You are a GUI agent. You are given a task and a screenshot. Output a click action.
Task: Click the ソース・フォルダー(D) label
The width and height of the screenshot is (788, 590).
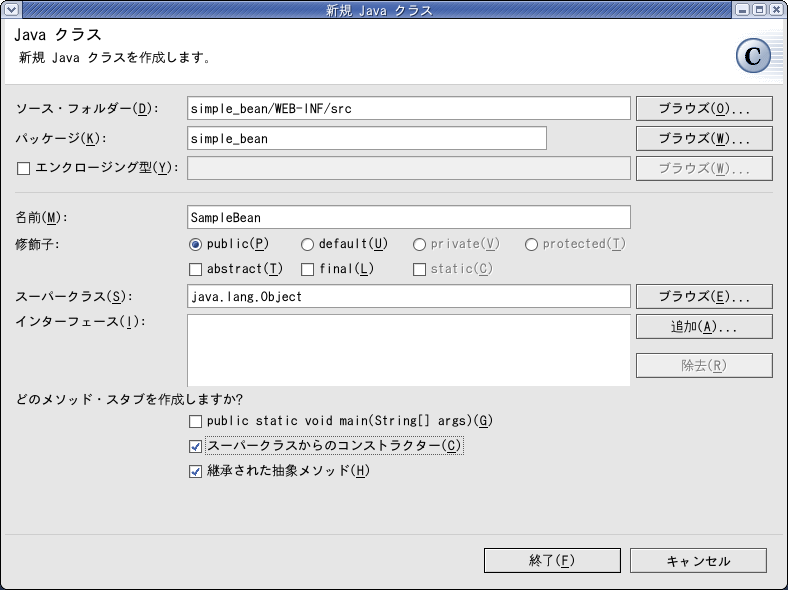[87, 109]
